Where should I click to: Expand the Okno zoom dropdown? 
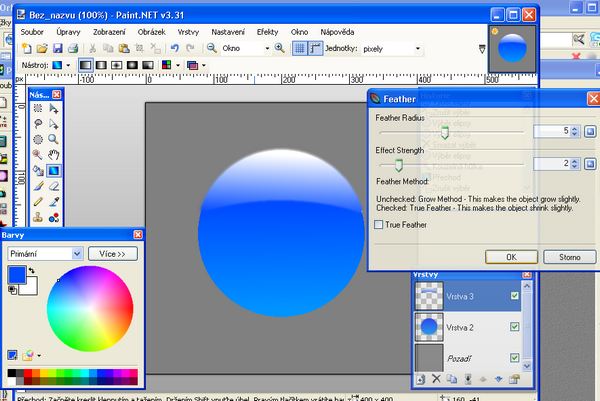pos(267,48)
